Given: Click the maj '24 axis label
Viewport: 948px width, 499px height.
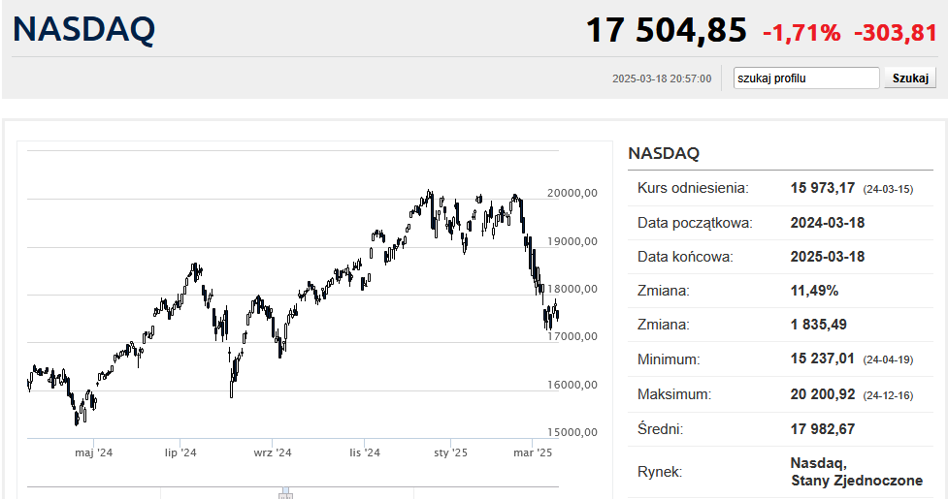Looking at the screenshot, I should 94,452.
